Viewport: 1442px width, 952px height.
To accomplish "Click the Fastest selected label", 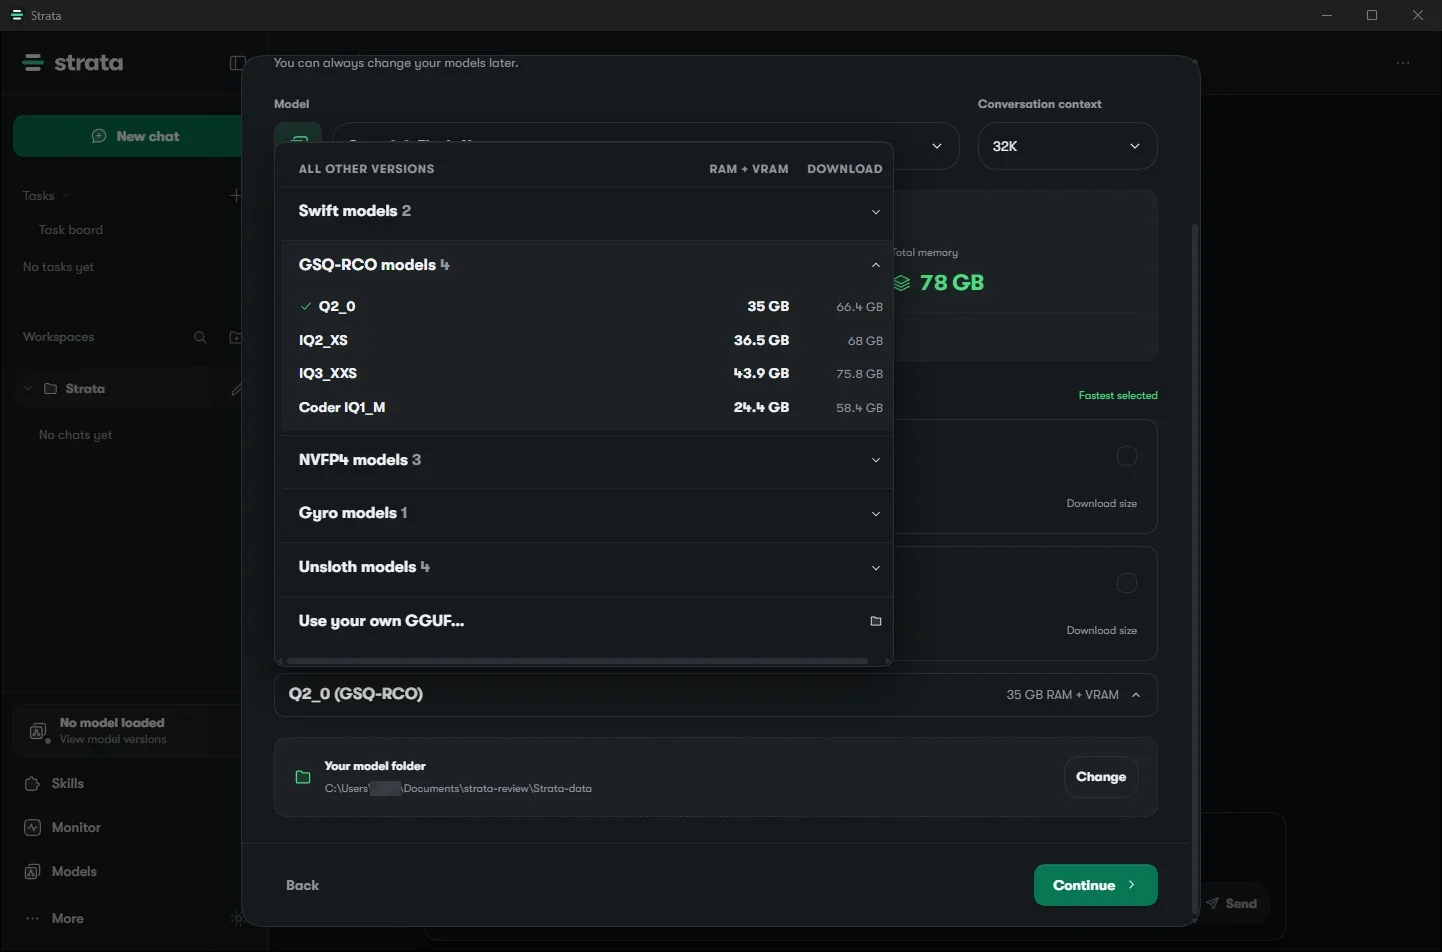I will coord(1118,396).
